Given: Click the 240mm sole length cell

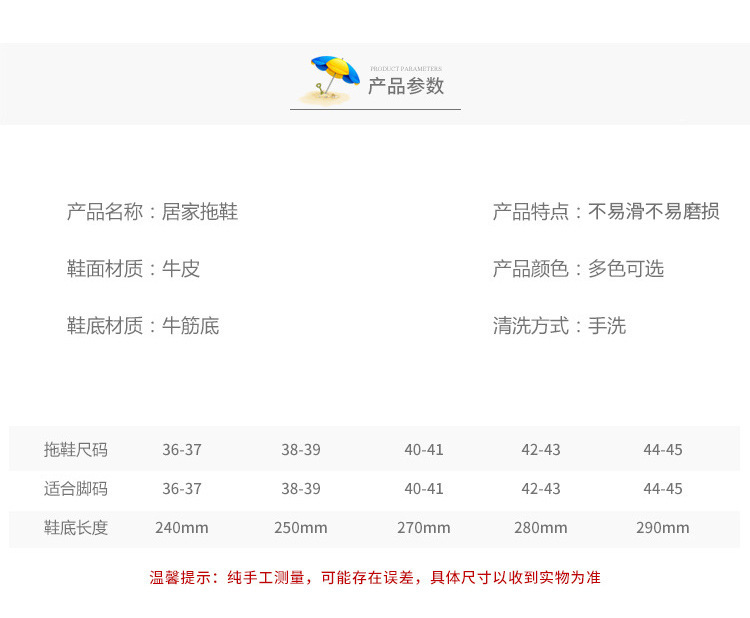Looking at the screenshot, I should [x=182, y=528].
